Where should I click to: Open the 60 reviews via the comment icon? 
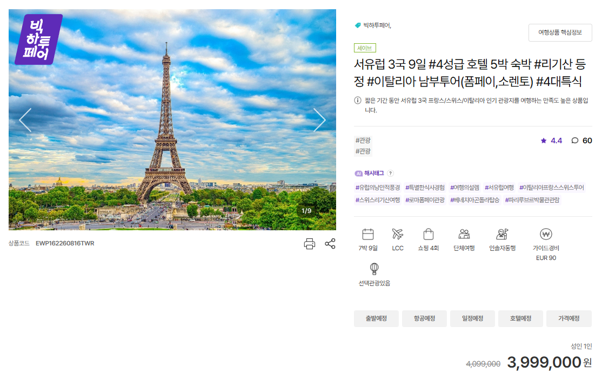(x=582, y=140)
